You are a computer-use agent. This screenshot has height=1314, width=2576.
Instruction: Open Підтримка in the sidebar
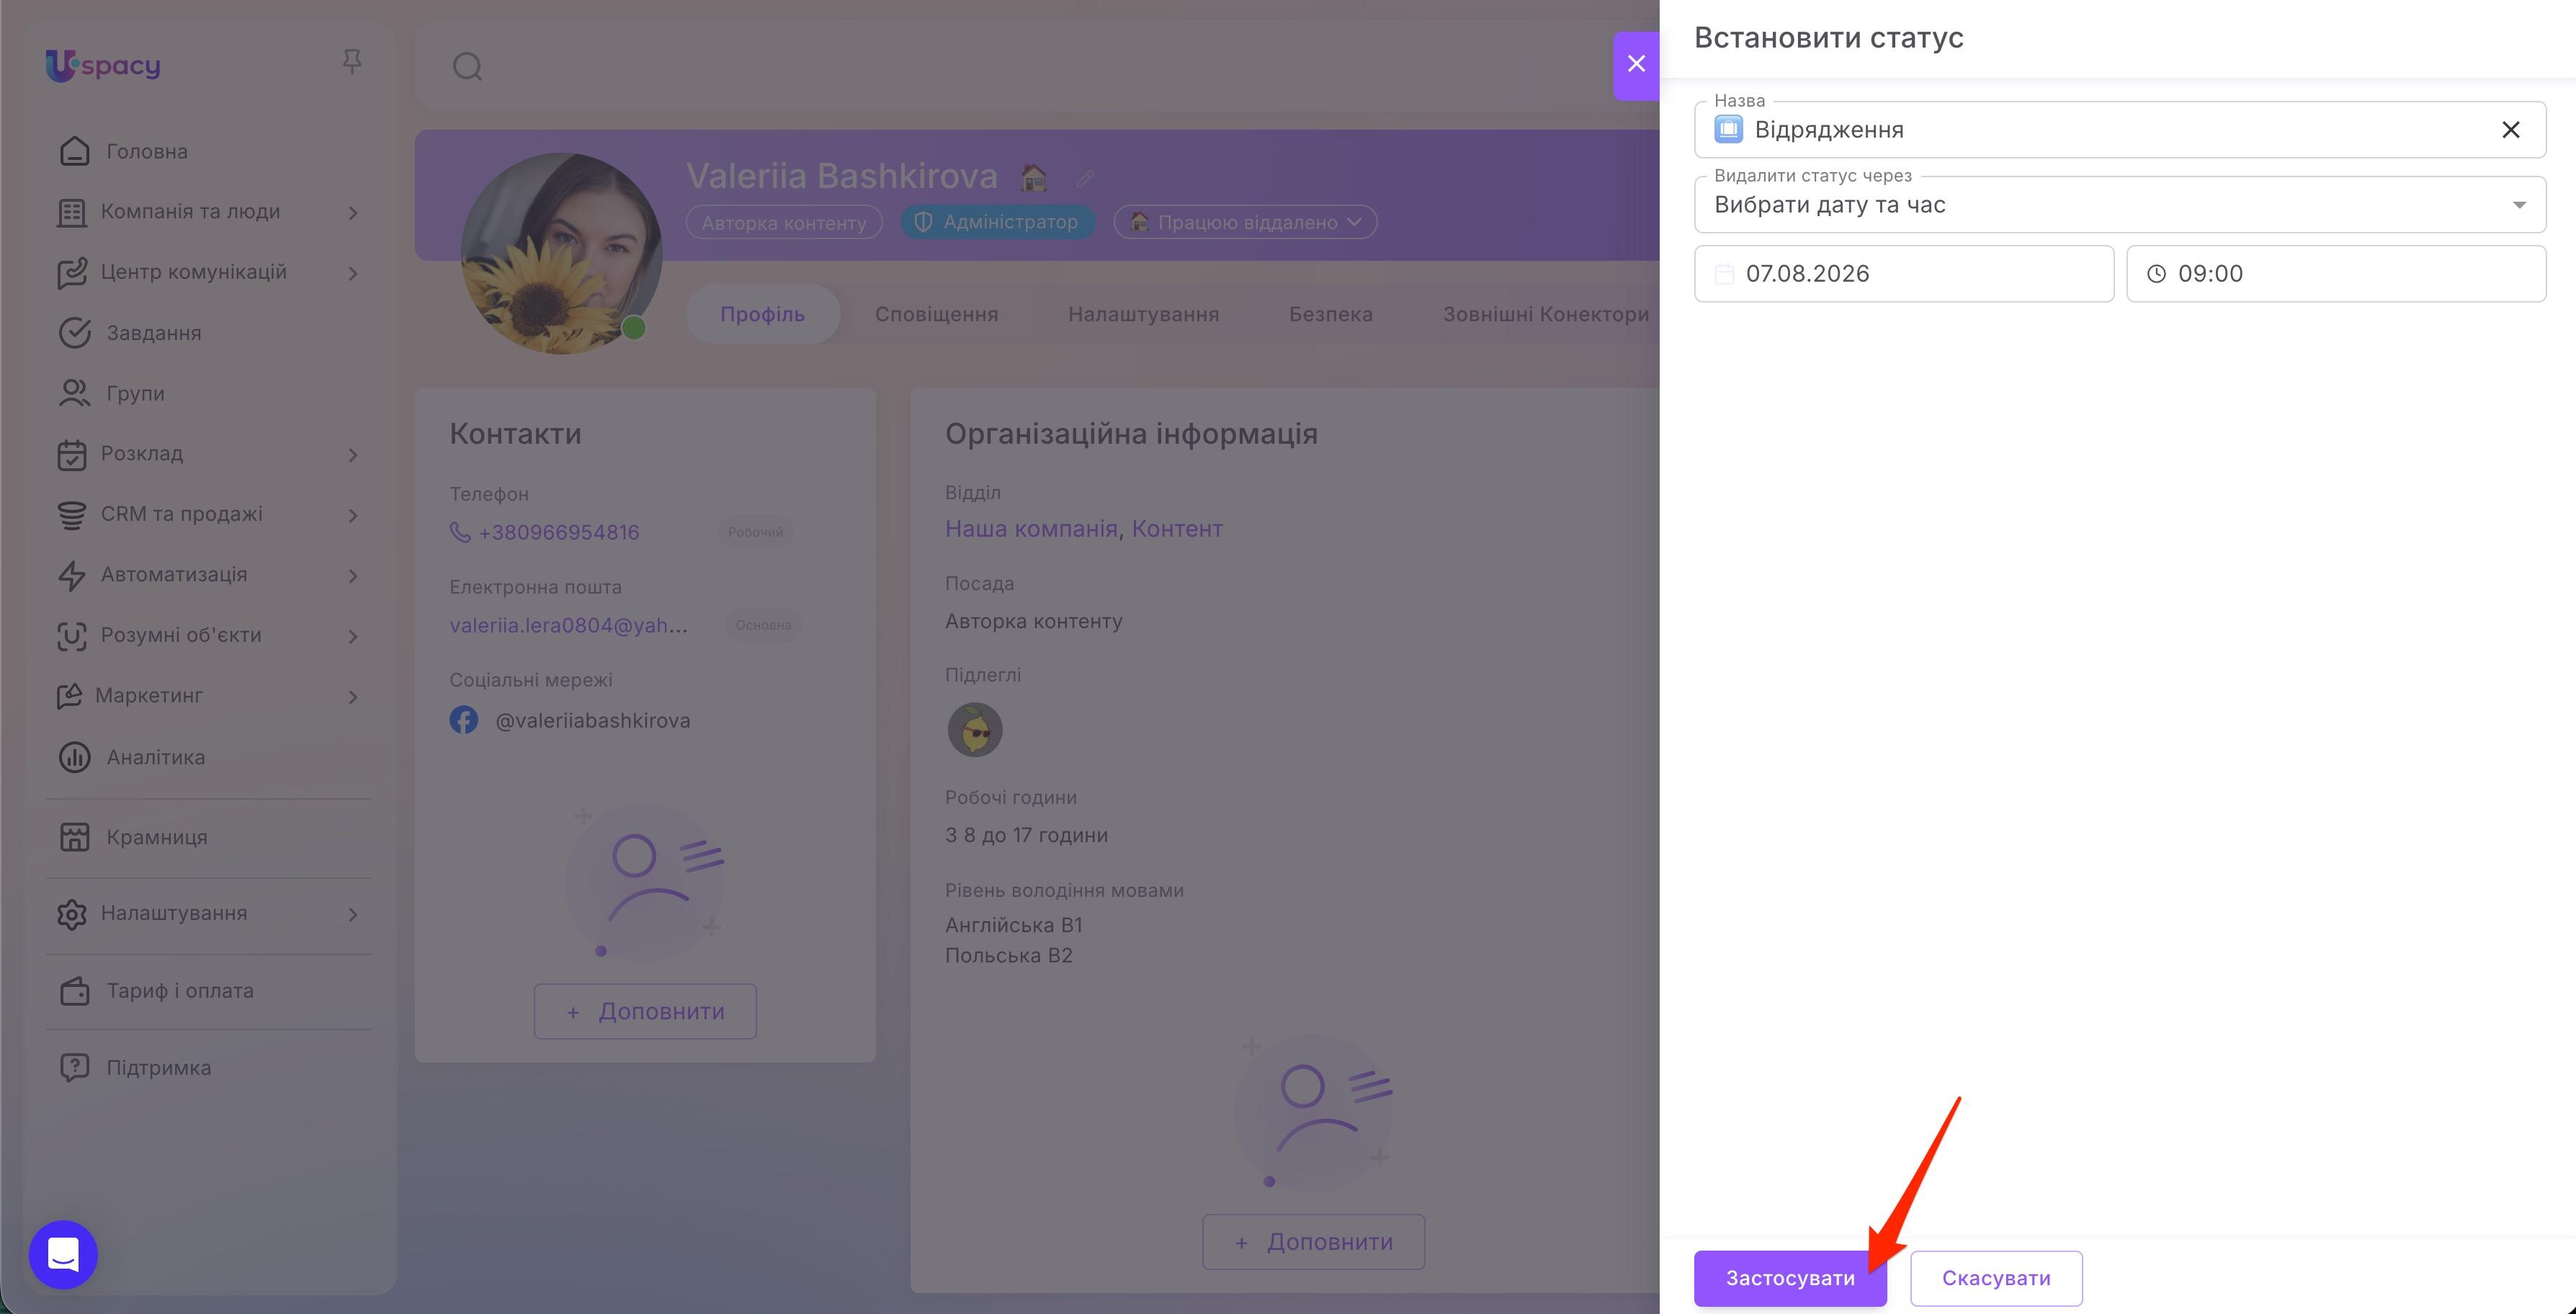(x=159, y=1067)
